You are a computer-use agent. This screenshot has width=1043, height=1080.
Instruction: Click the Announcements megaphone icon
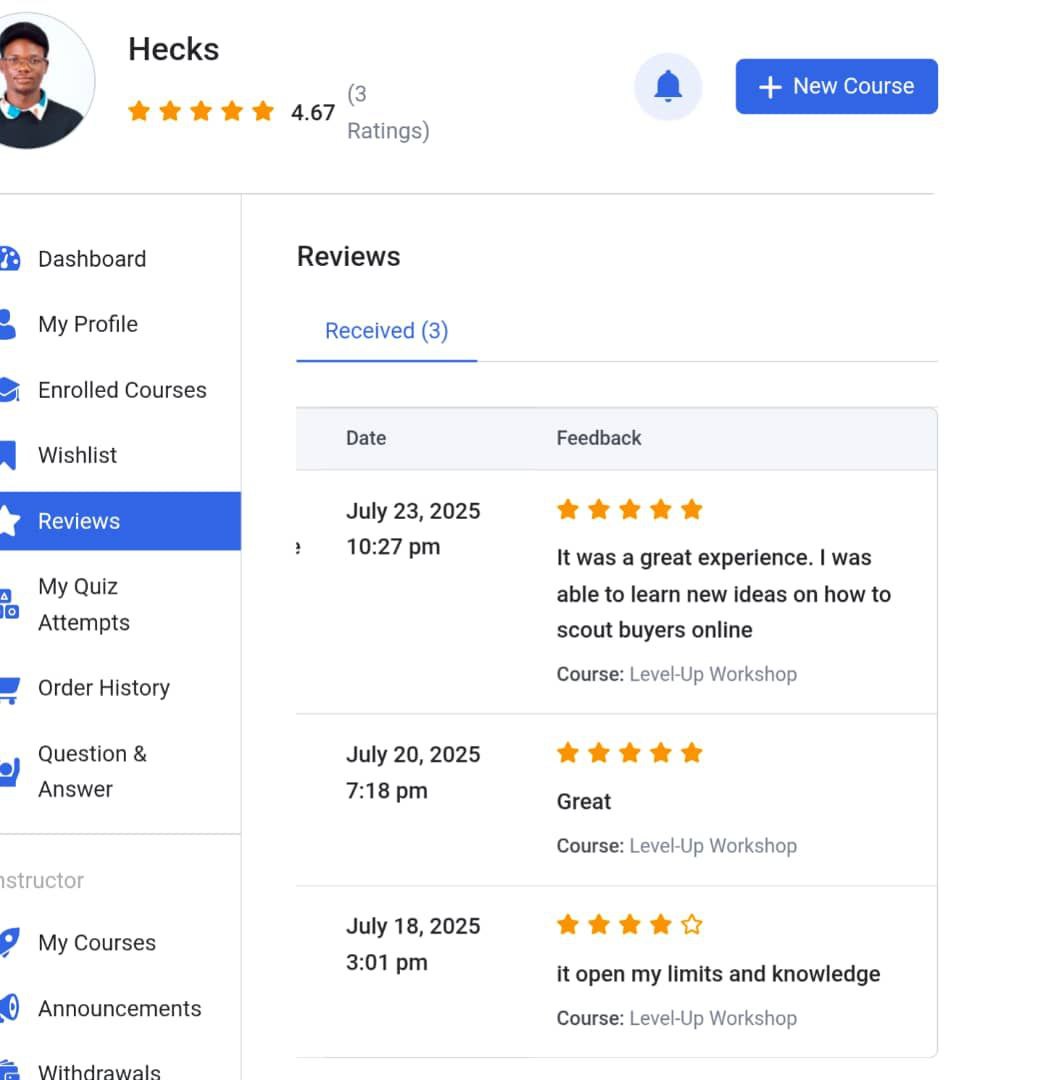(10, 1008)
